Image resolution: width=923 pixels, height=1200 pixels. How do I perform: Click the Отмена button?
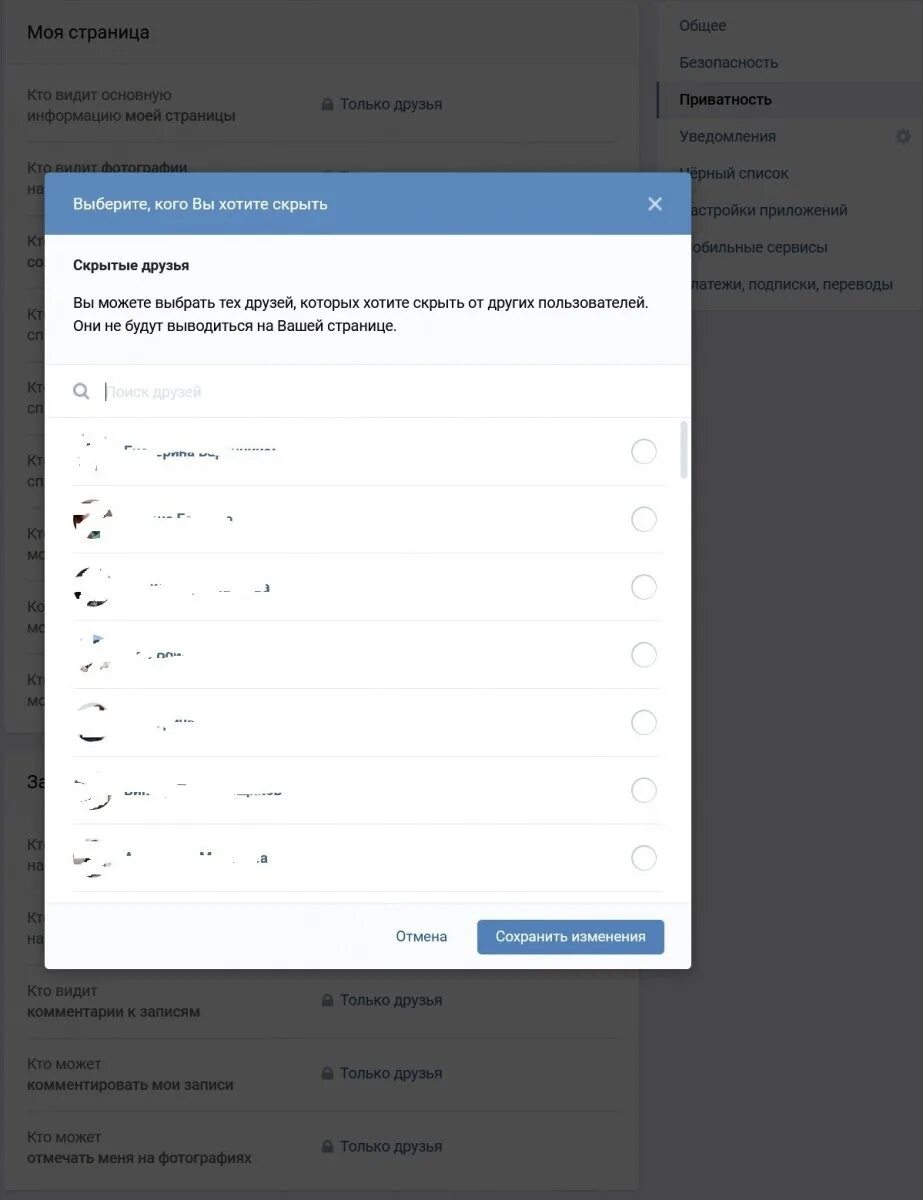click(x=421, y=937)
